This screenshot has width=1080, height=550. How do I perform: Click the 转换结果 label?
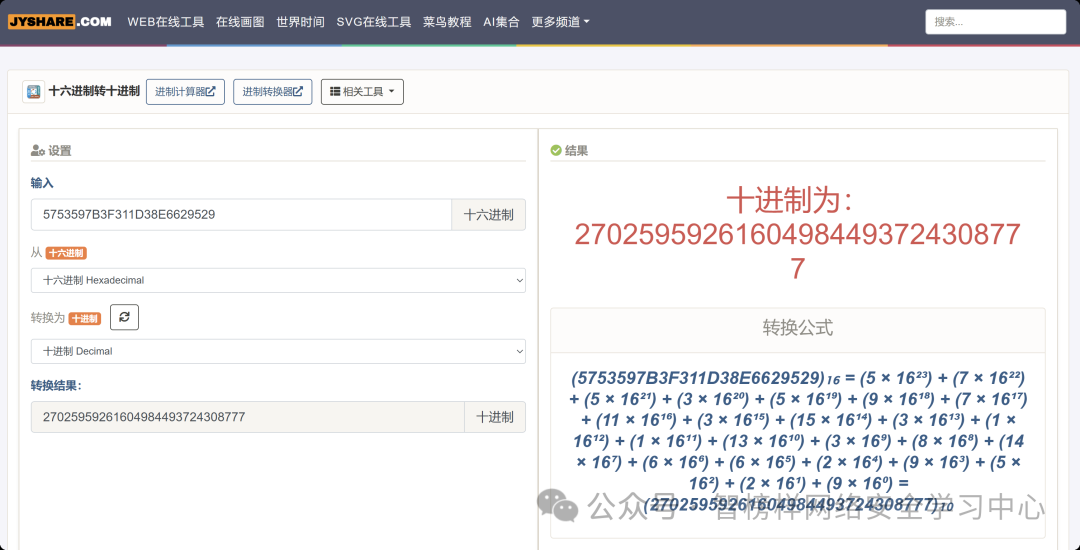click(56, 385)
